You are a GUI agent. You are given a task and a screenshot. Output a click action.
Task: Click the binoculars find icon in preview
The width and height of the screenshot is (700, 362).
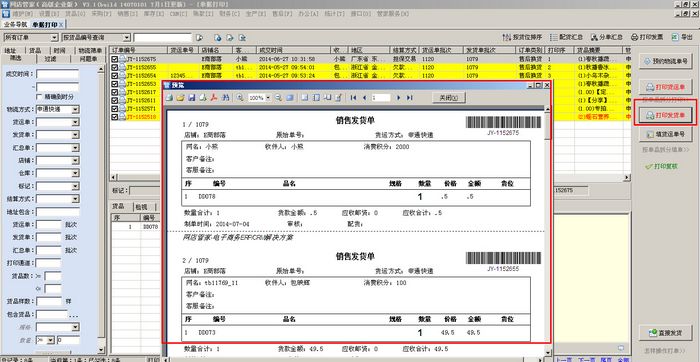tap(225, 97)
